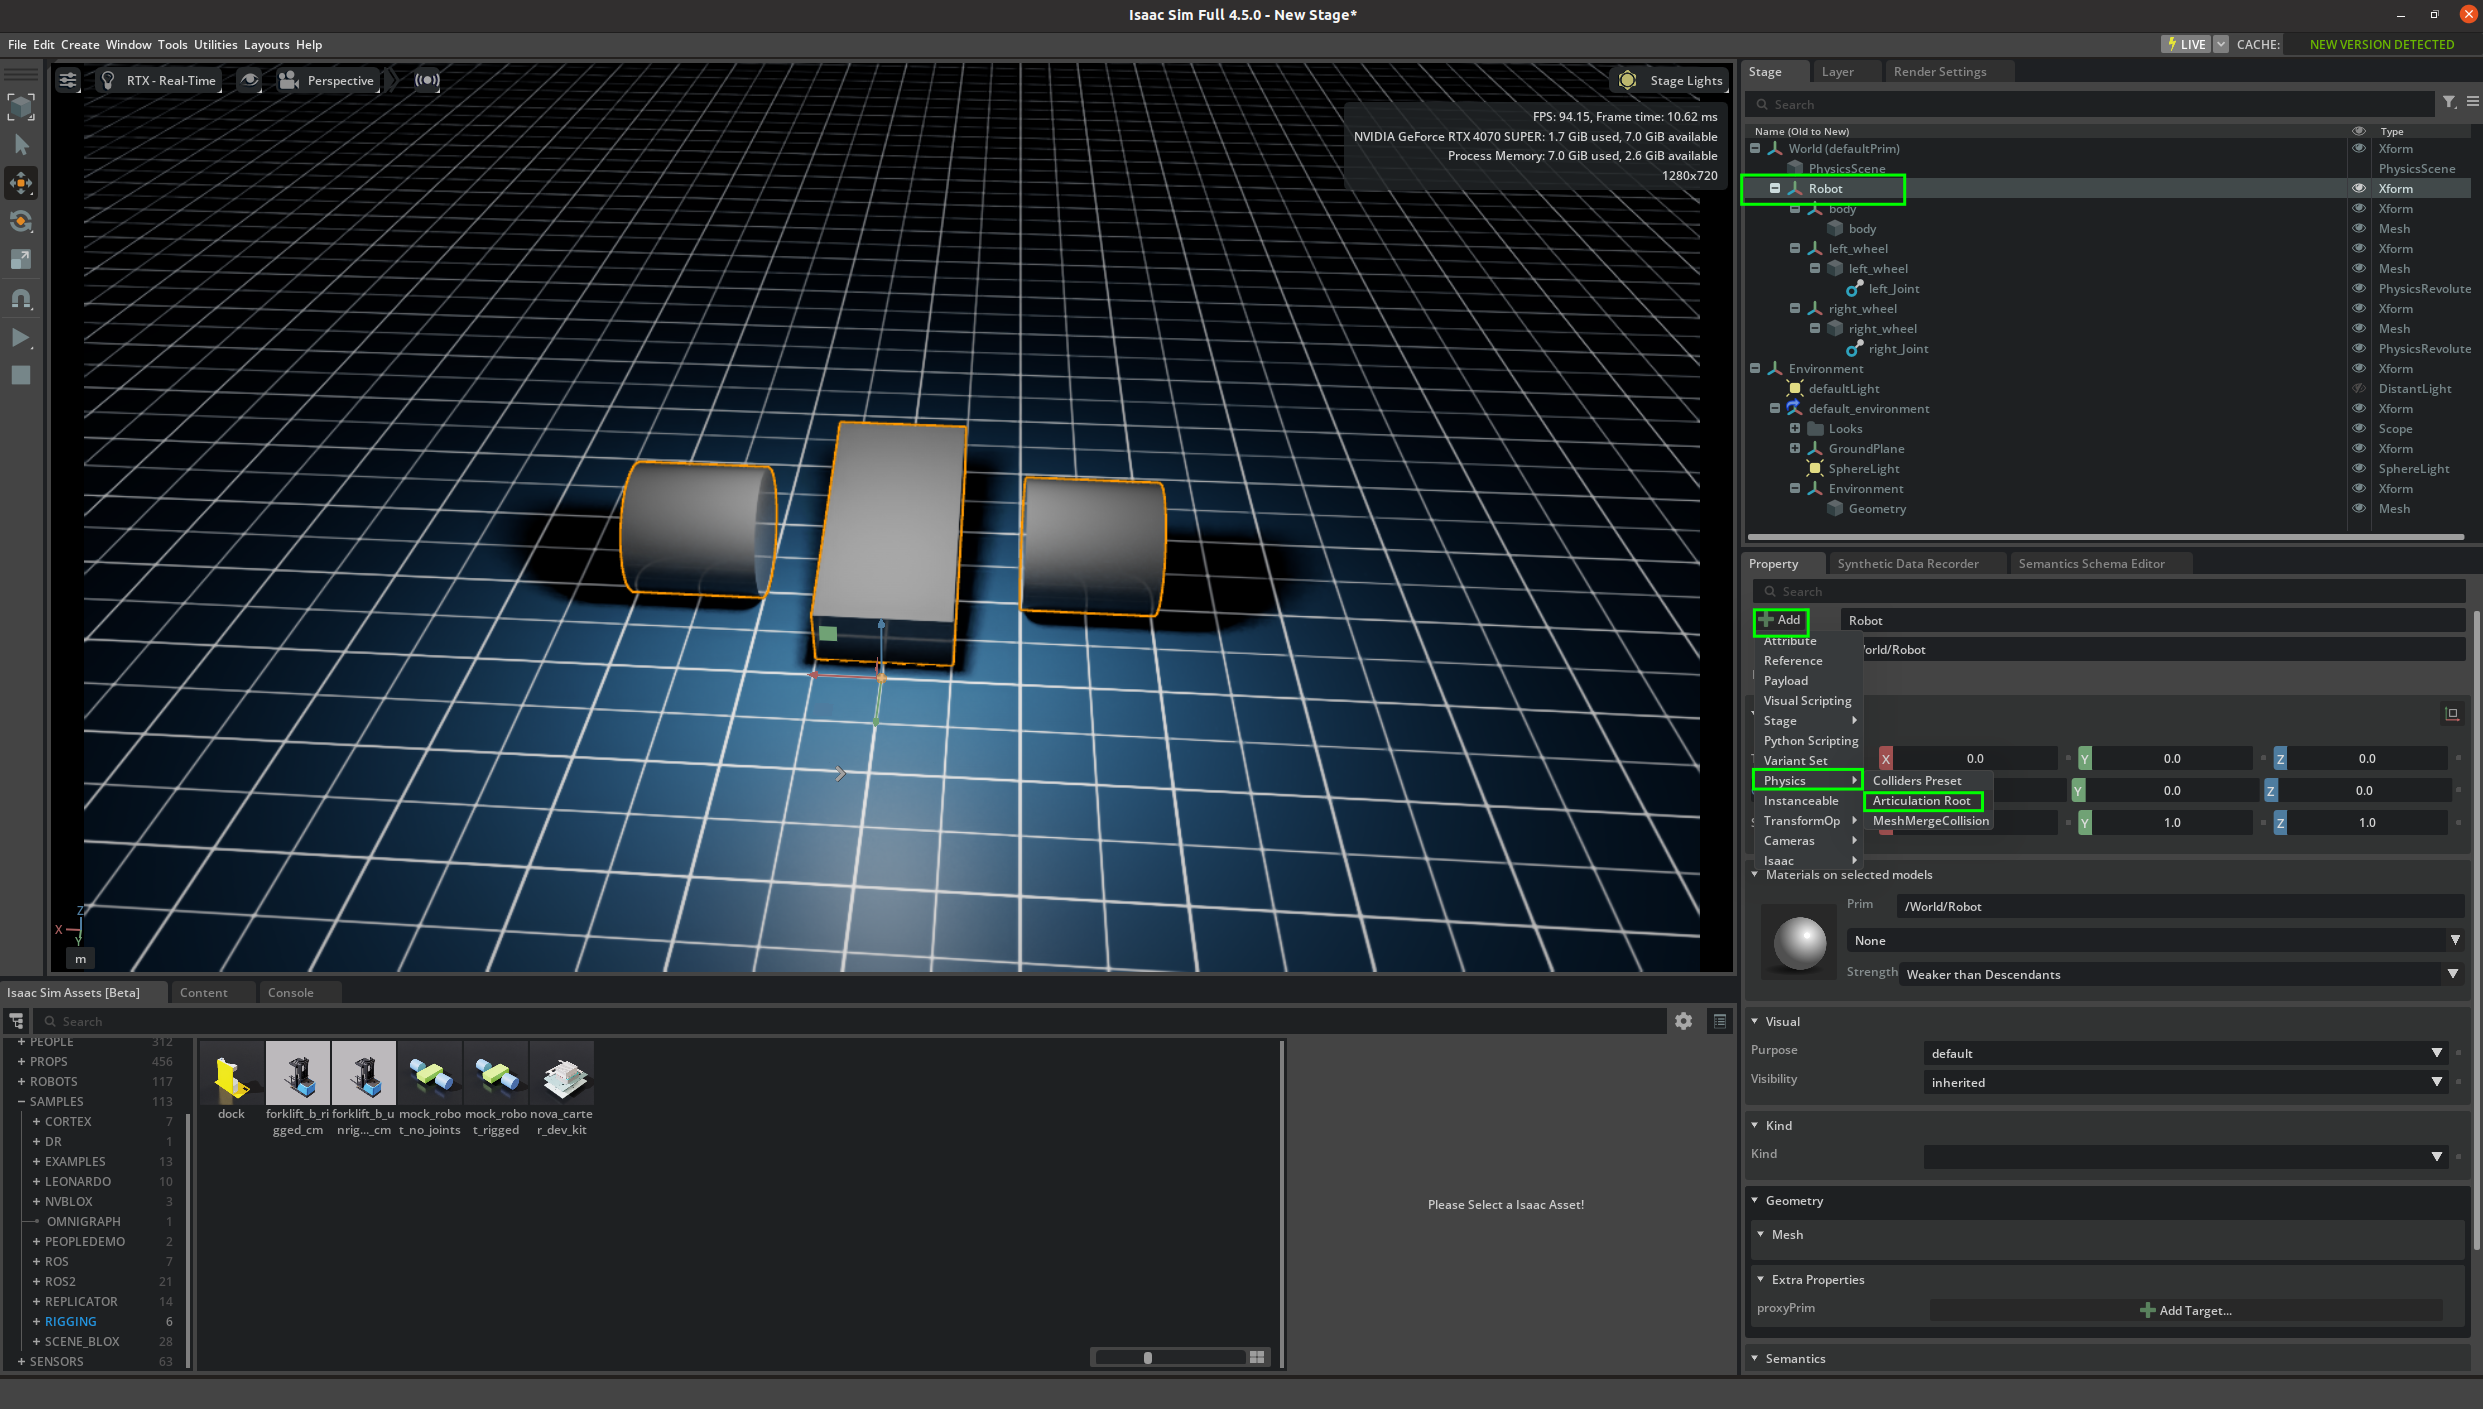Toggle defaultLight visibility eye icon
The height and width of the screenshot is (1409, 2483).
pyautogui.click(x=2359, y=389)
